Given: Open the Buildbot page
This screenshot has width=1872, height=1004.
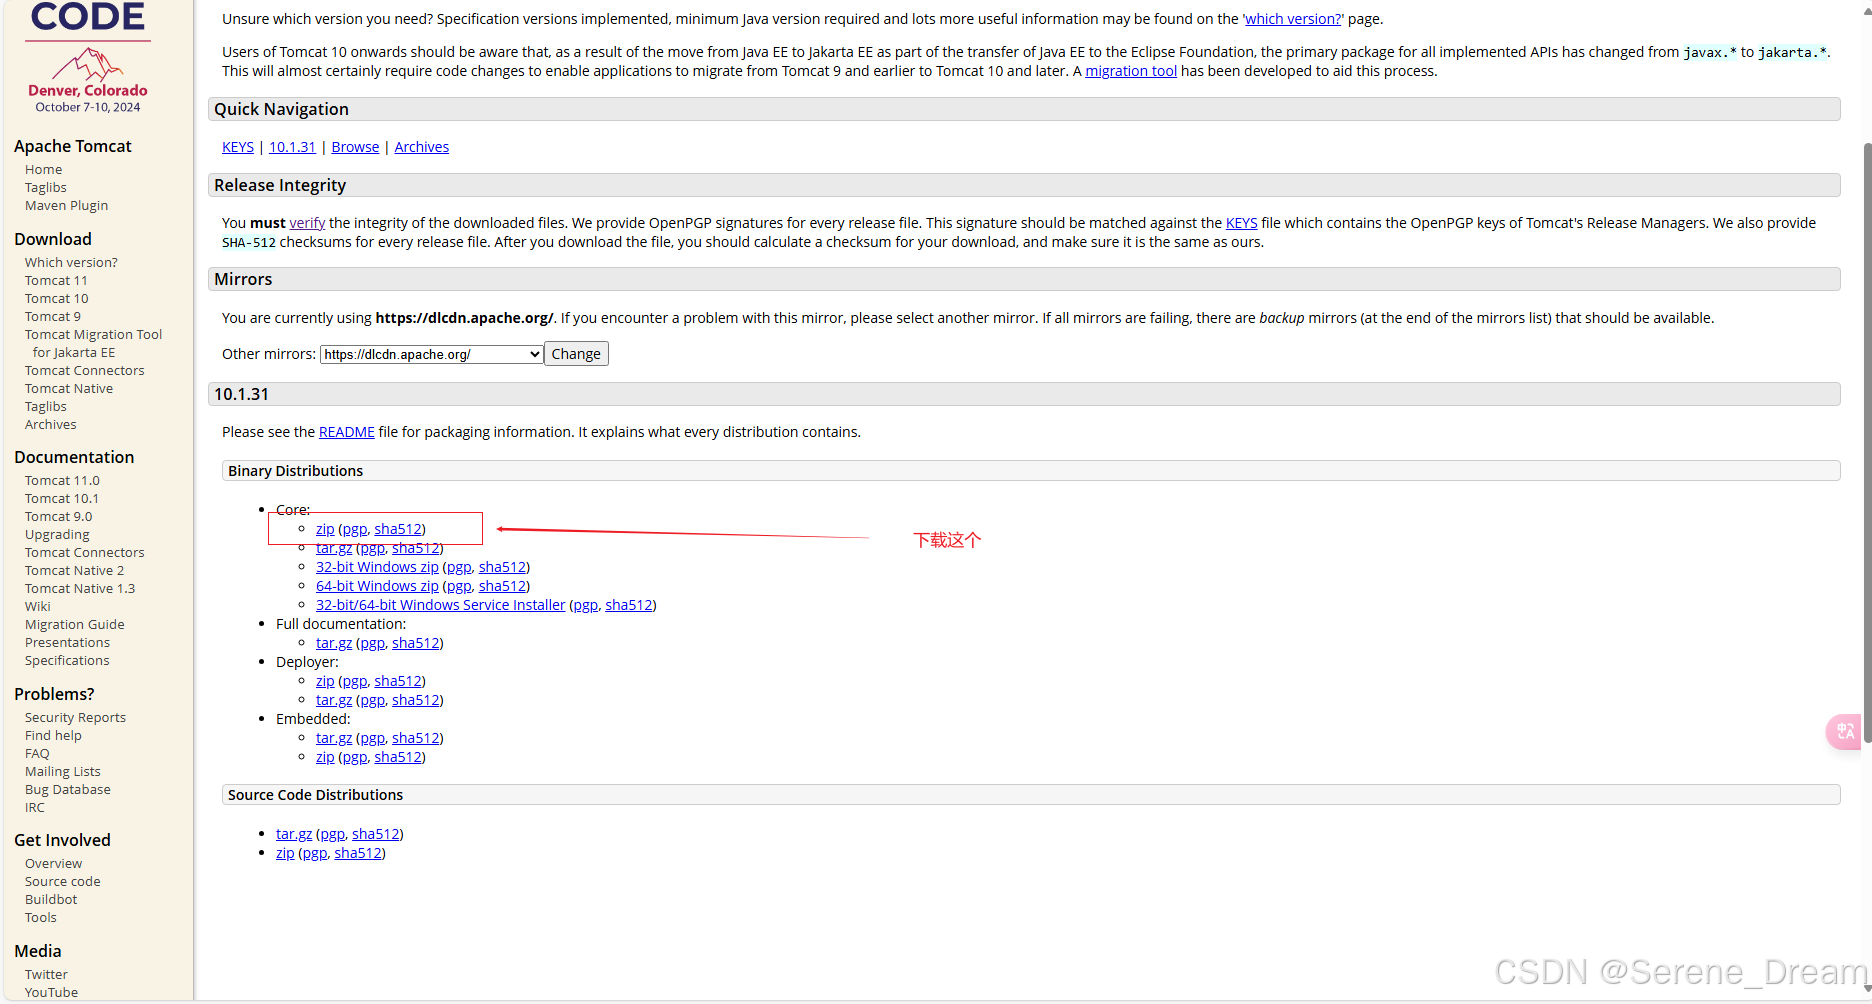Looking at the screenshot, I should coord(51,900).
